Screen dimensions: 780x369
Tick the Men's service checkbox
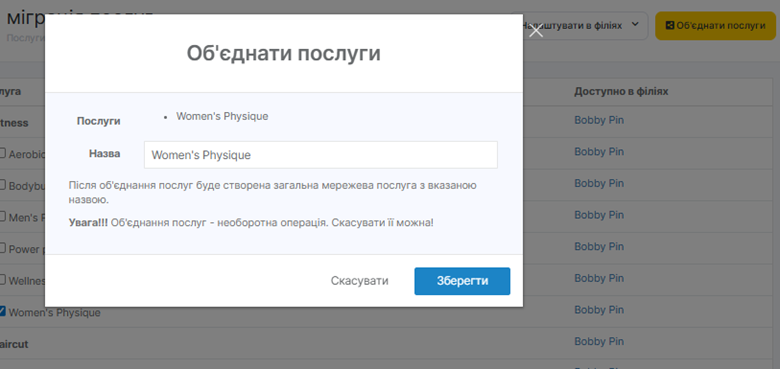pos(2,217)
